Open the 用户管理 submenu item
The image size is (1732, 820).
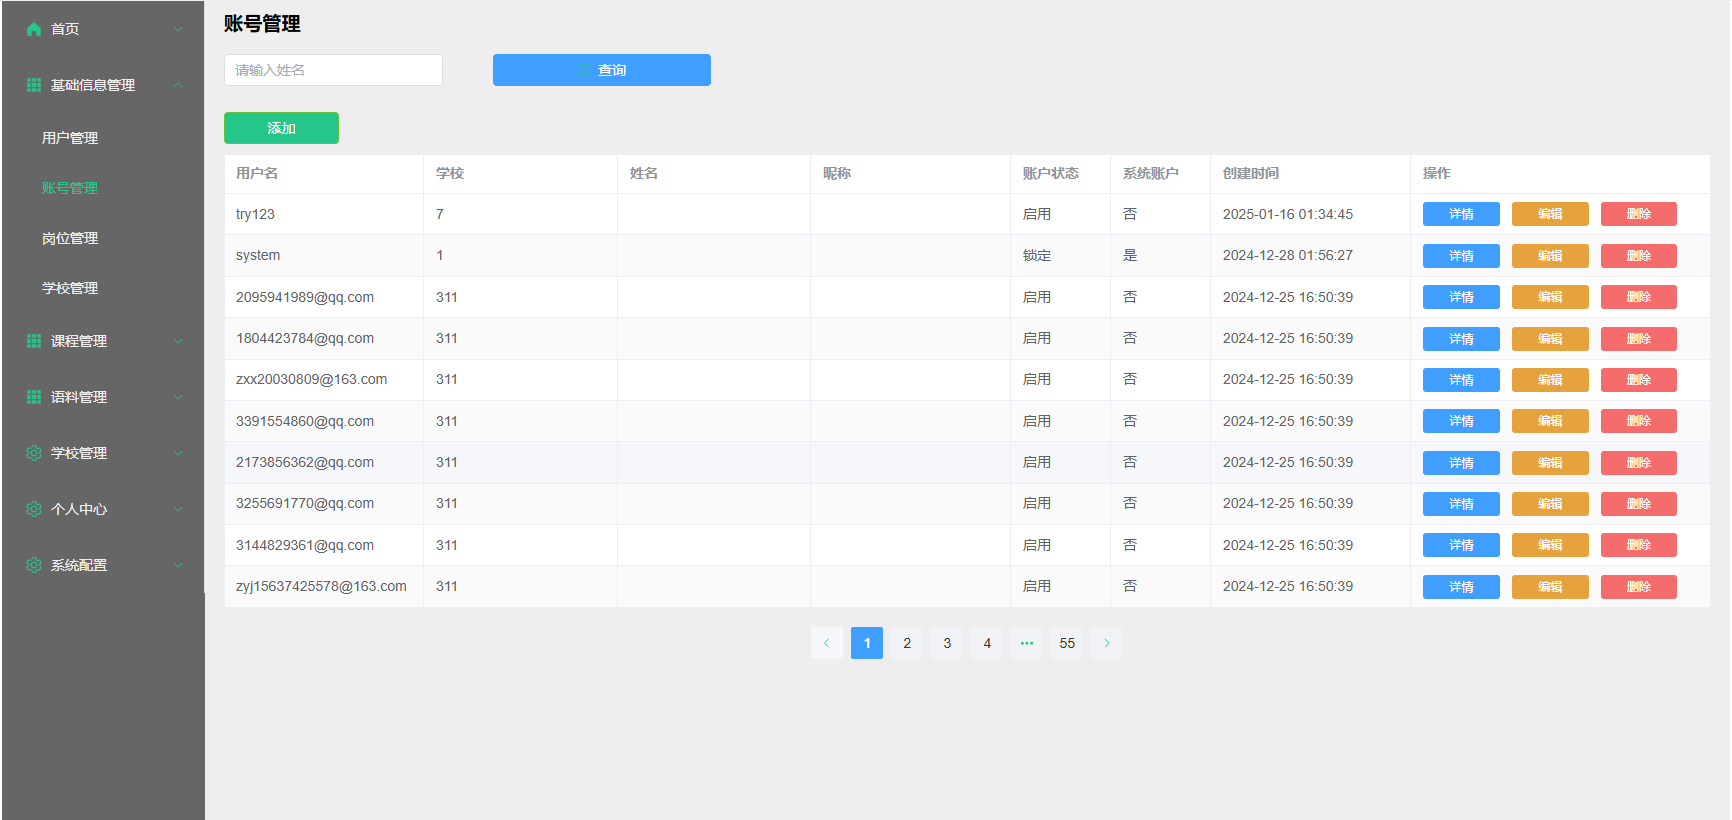tap(70, 138)
